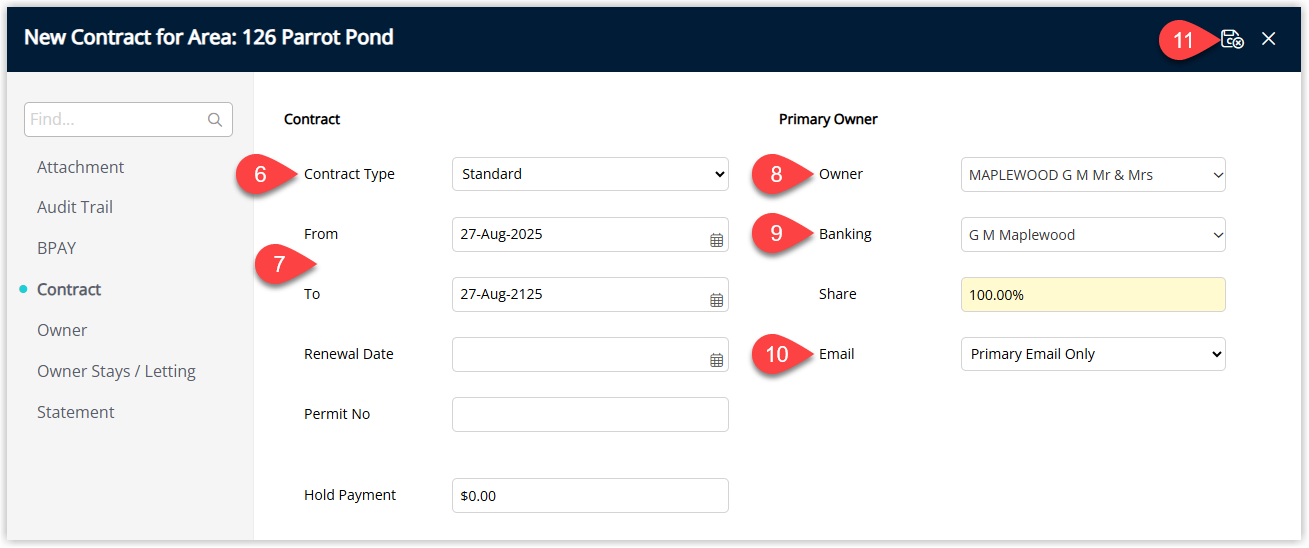Click the Hold Payment label
1309x548 pixels.
[x=350, y=495]
